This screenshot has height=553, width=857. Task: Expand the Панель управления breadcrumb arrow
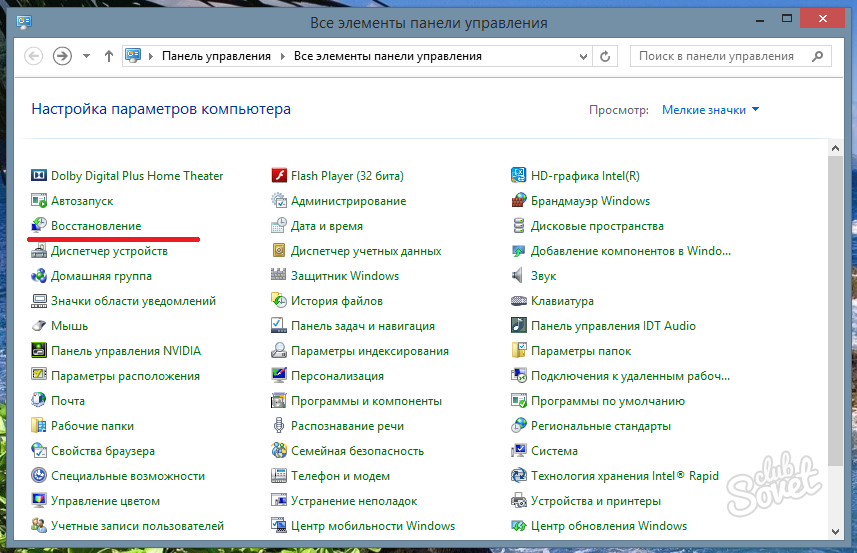click(285, 57)
